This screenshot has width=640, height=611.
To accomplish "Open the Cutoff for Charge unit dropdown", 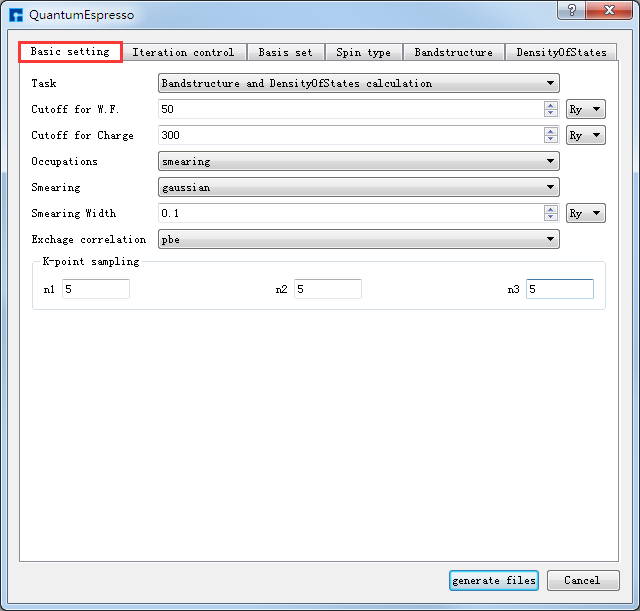I will click(x=585, y=135).
